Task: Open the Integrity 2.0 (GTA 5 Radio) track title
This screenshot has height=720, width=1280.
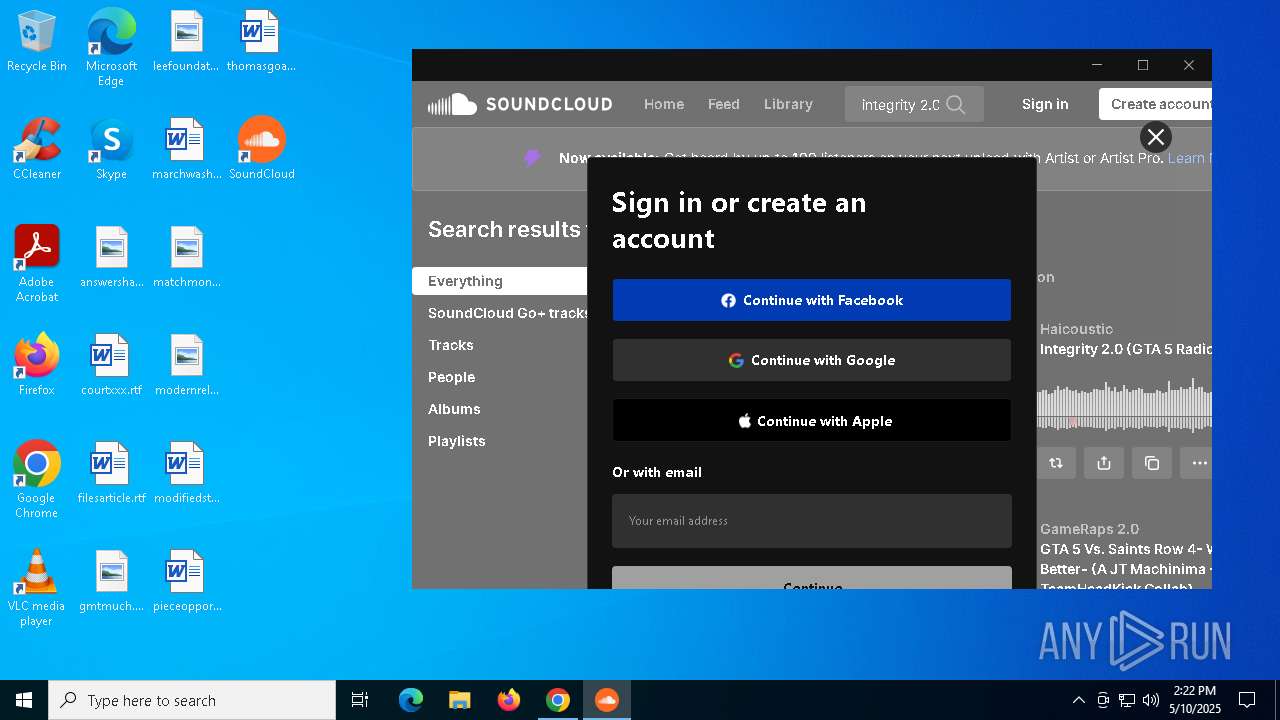Action: coord(1126,349)
